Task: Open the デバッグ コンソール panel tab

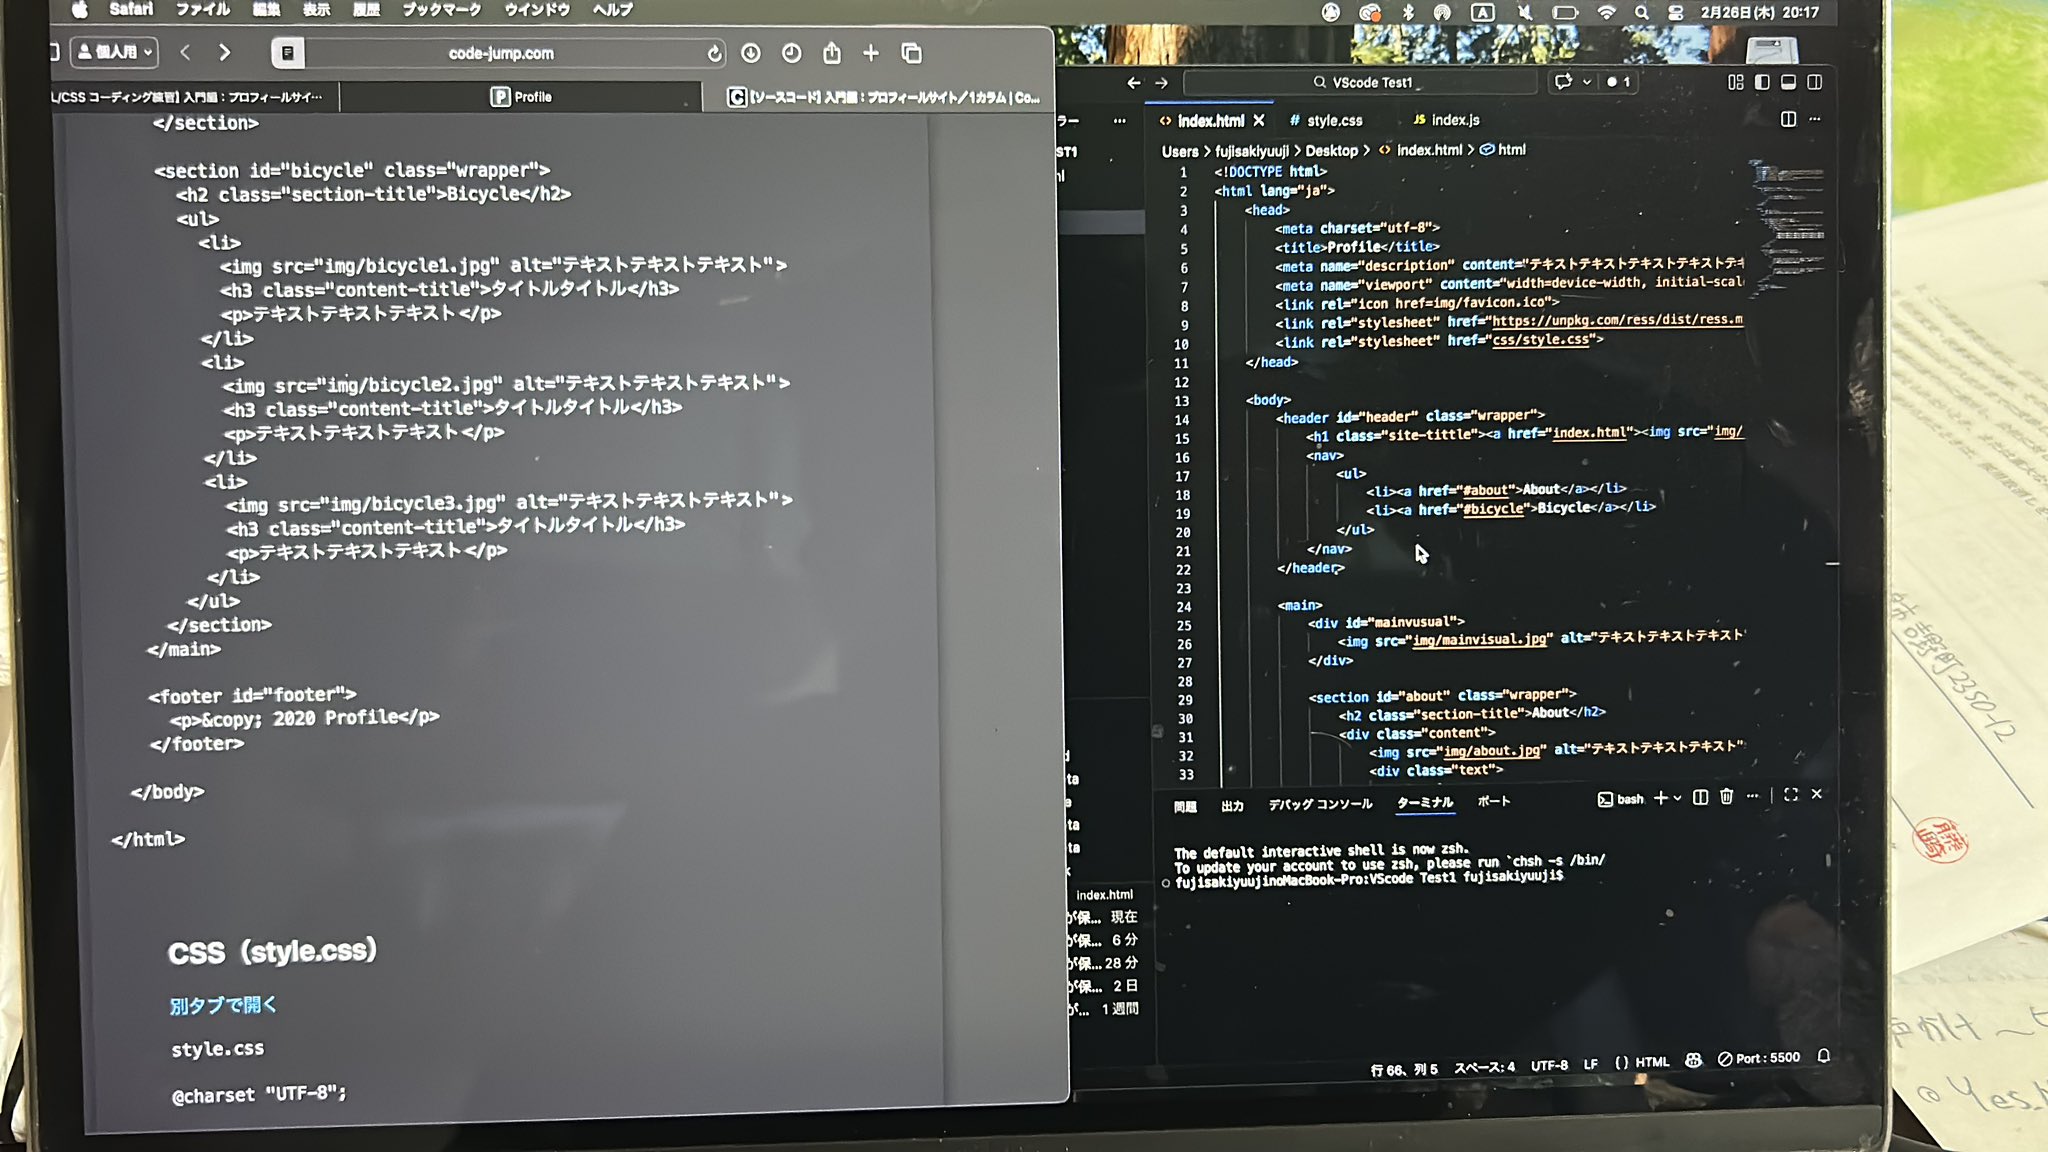Action: pos(1320,804)
